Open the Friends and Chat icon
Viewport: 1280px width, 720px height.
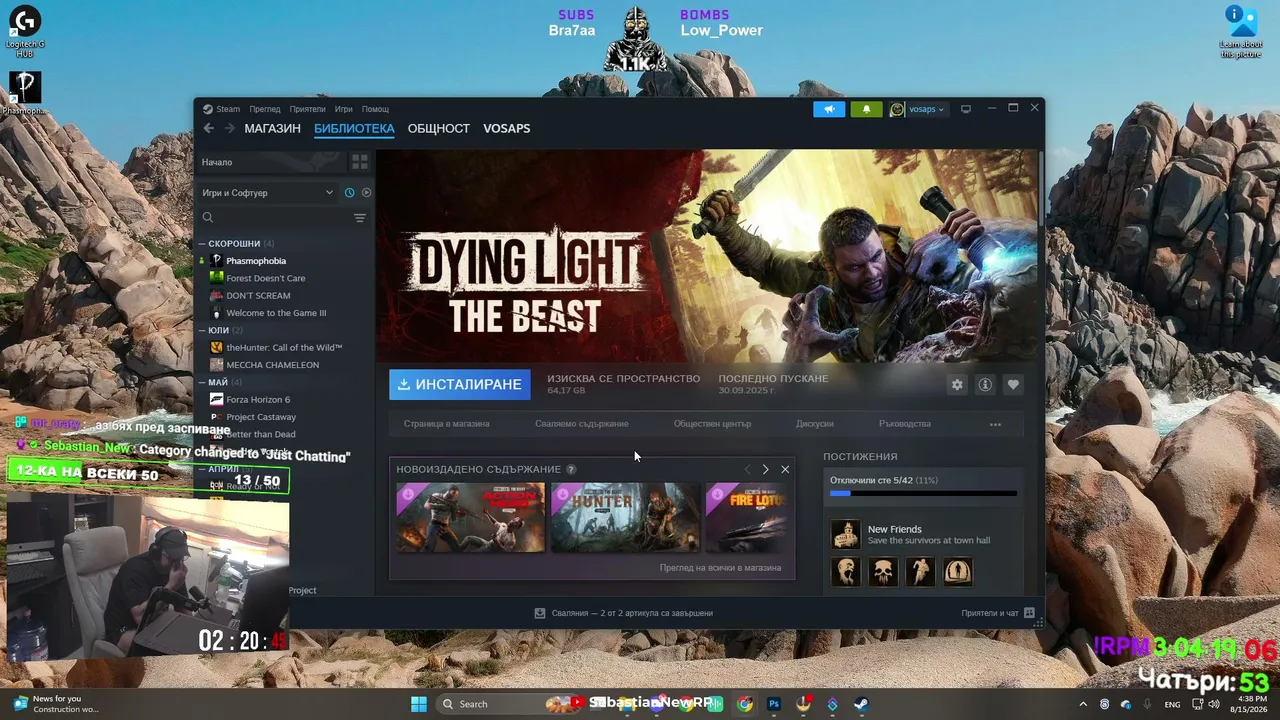(1029, 613)
